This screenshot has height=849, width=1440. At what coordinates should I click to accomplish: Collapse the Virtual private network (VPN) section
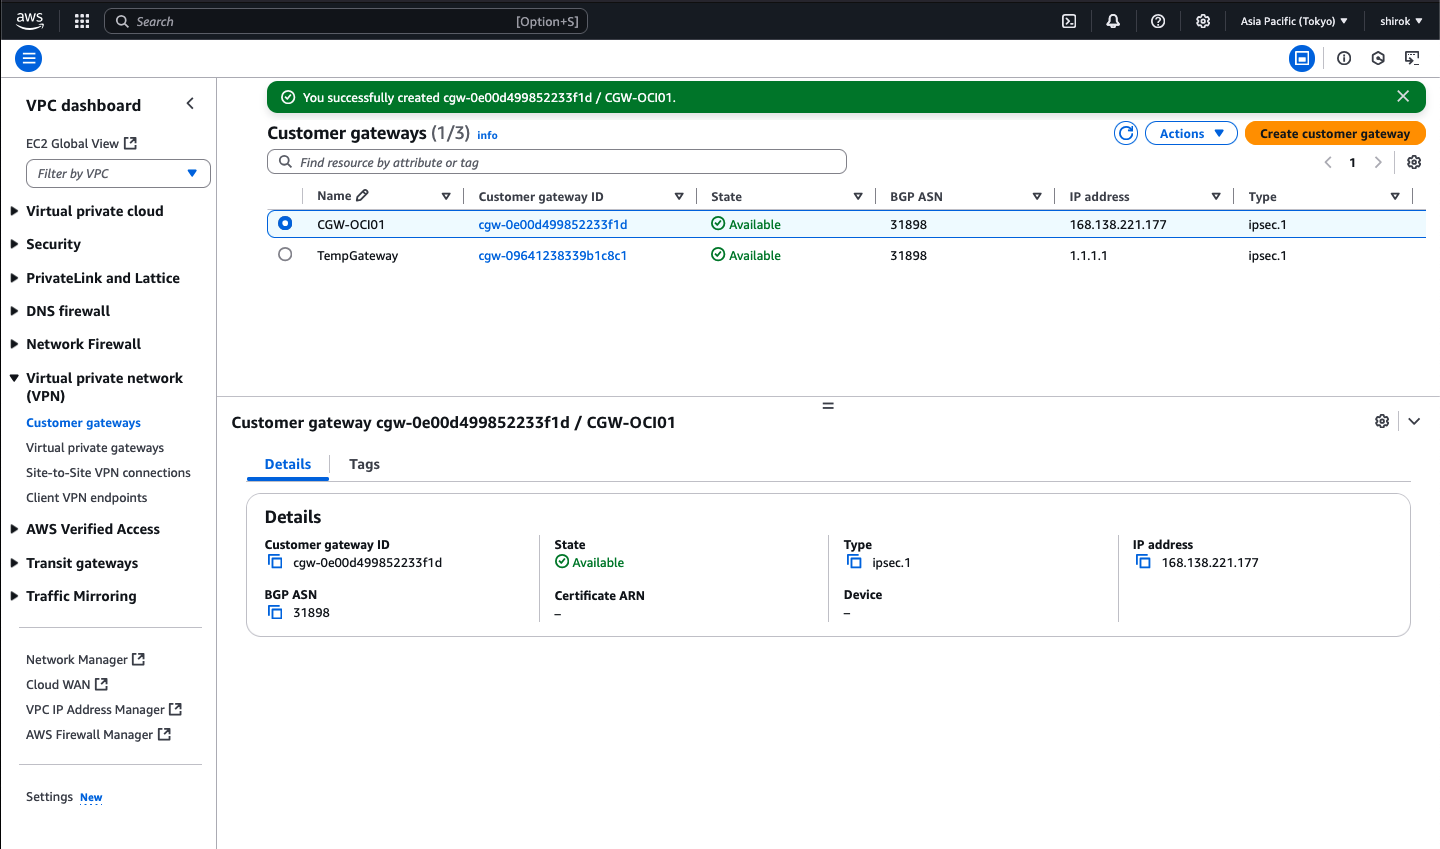tap(14, 378)
